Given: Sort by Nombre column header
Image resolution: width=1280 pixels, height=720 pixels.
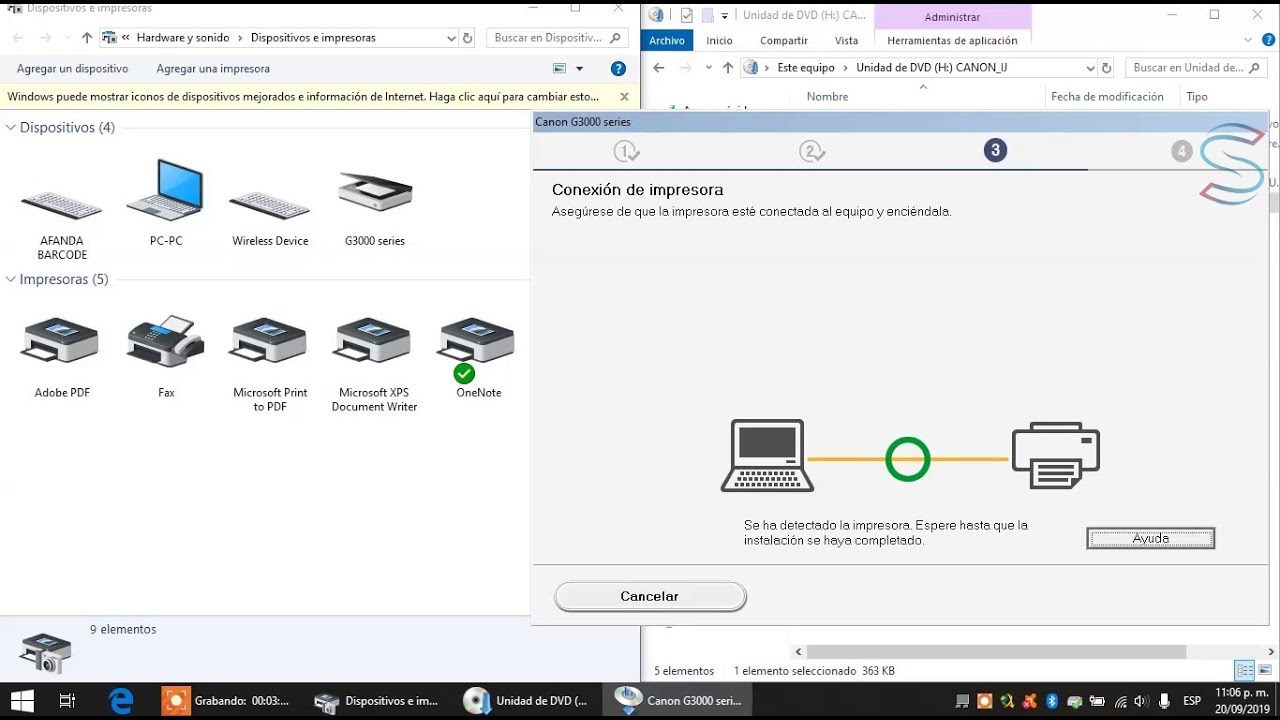Looking at the screenshot, I should (827, 97).
